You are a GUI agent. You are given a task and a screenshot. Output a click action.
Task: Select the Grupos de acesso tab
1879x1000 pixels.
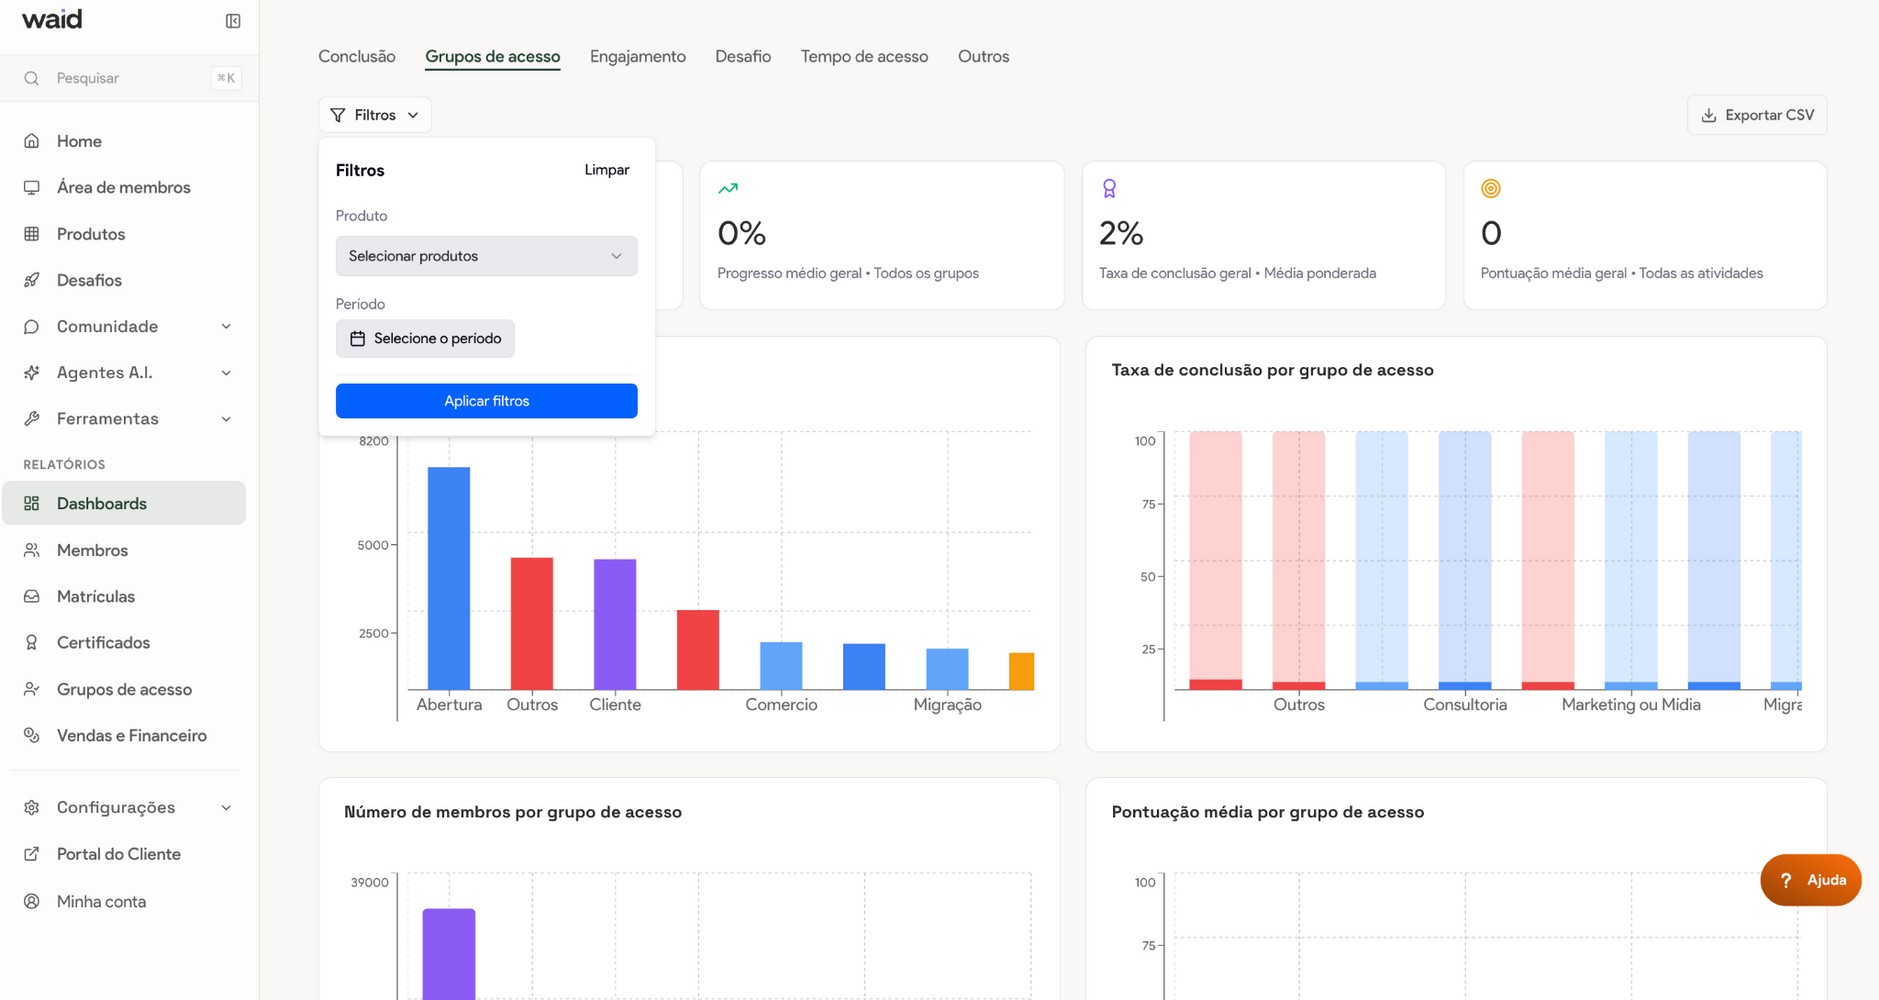pos(492,56)
